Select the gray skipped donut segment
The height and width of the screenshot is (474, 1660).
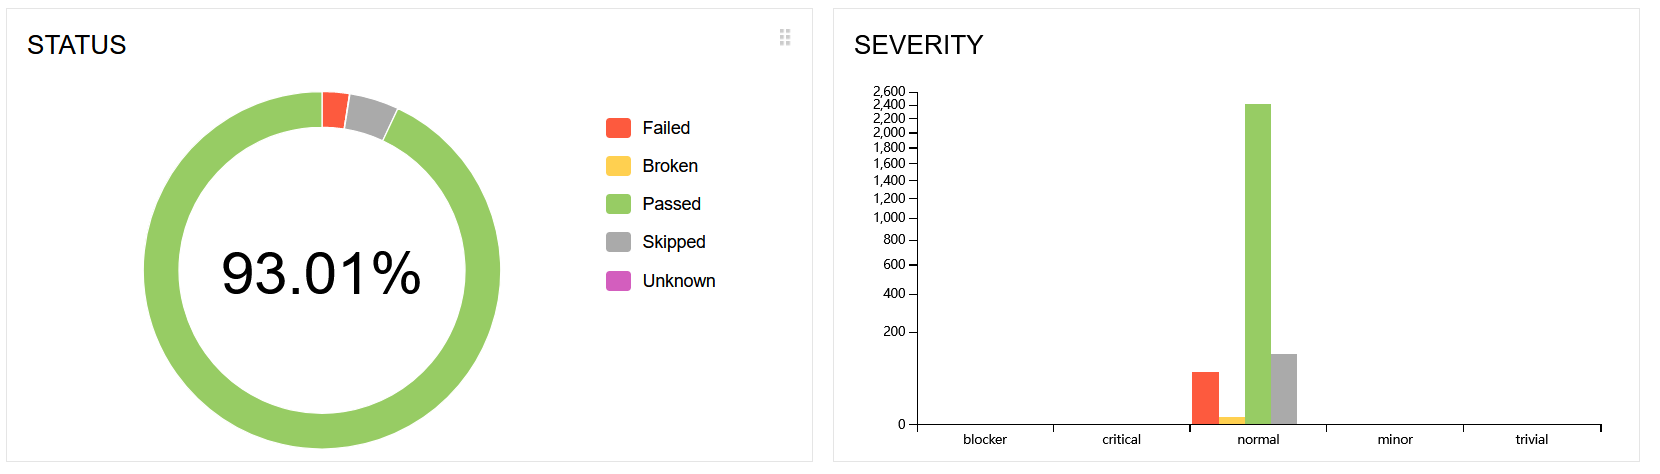[x=370, y=117]
